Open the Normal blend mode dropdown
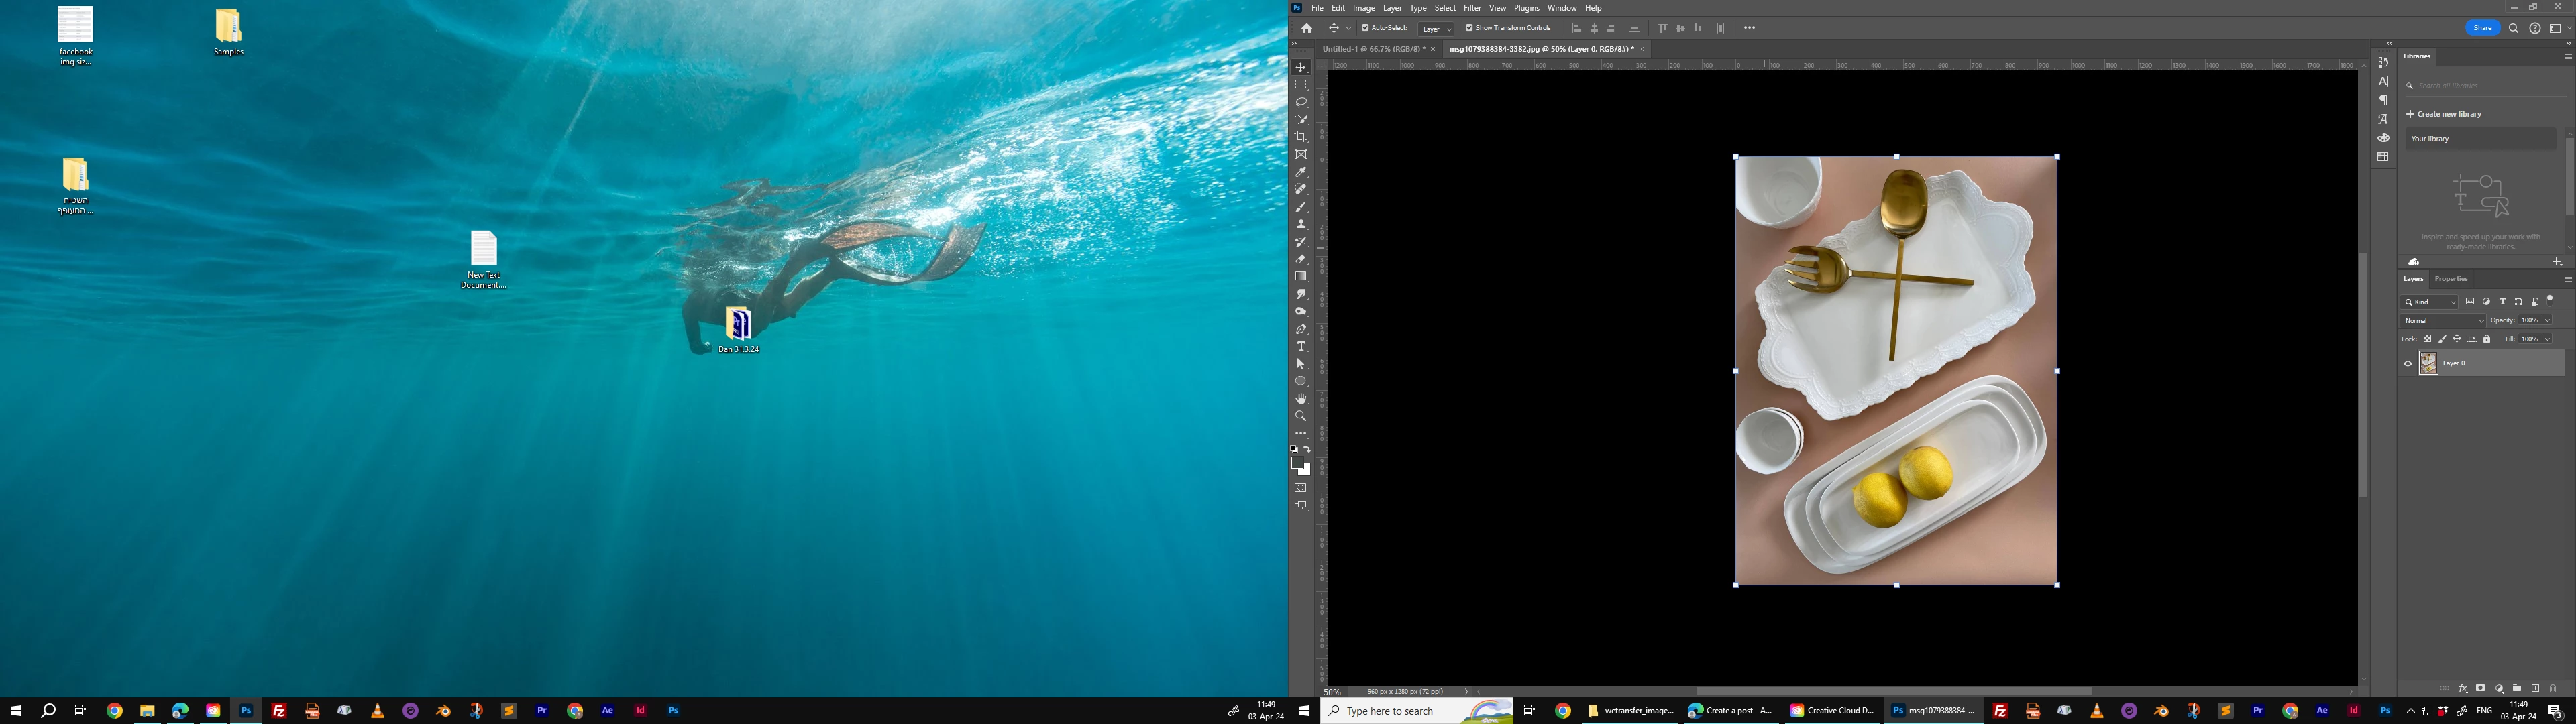The height and width of the screenshot is (724, 2576). 2443,321
